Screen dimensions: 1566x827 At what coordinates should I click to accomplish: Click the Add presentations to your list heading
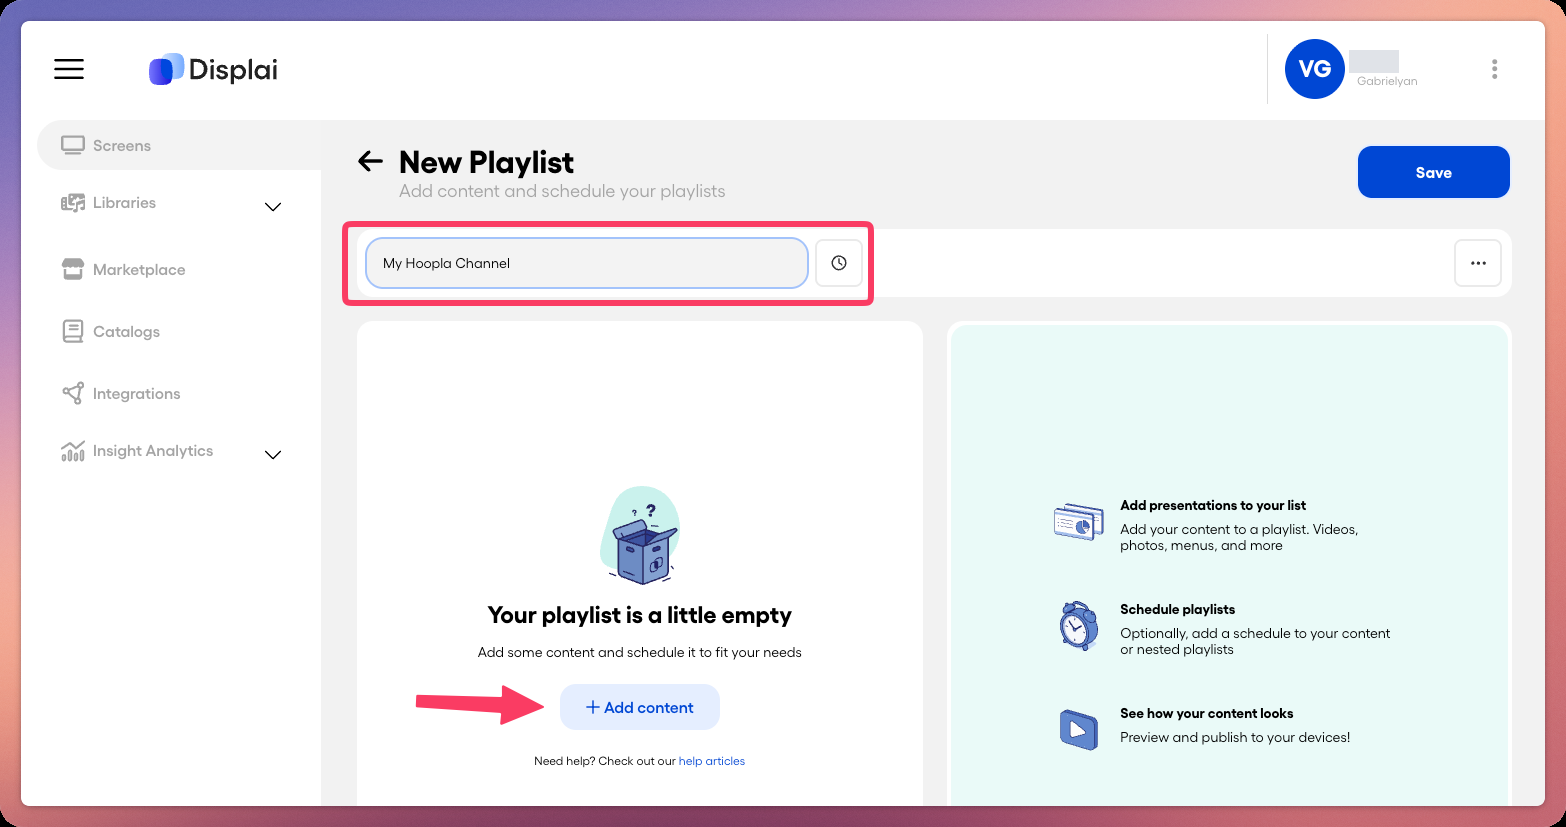1213,505
